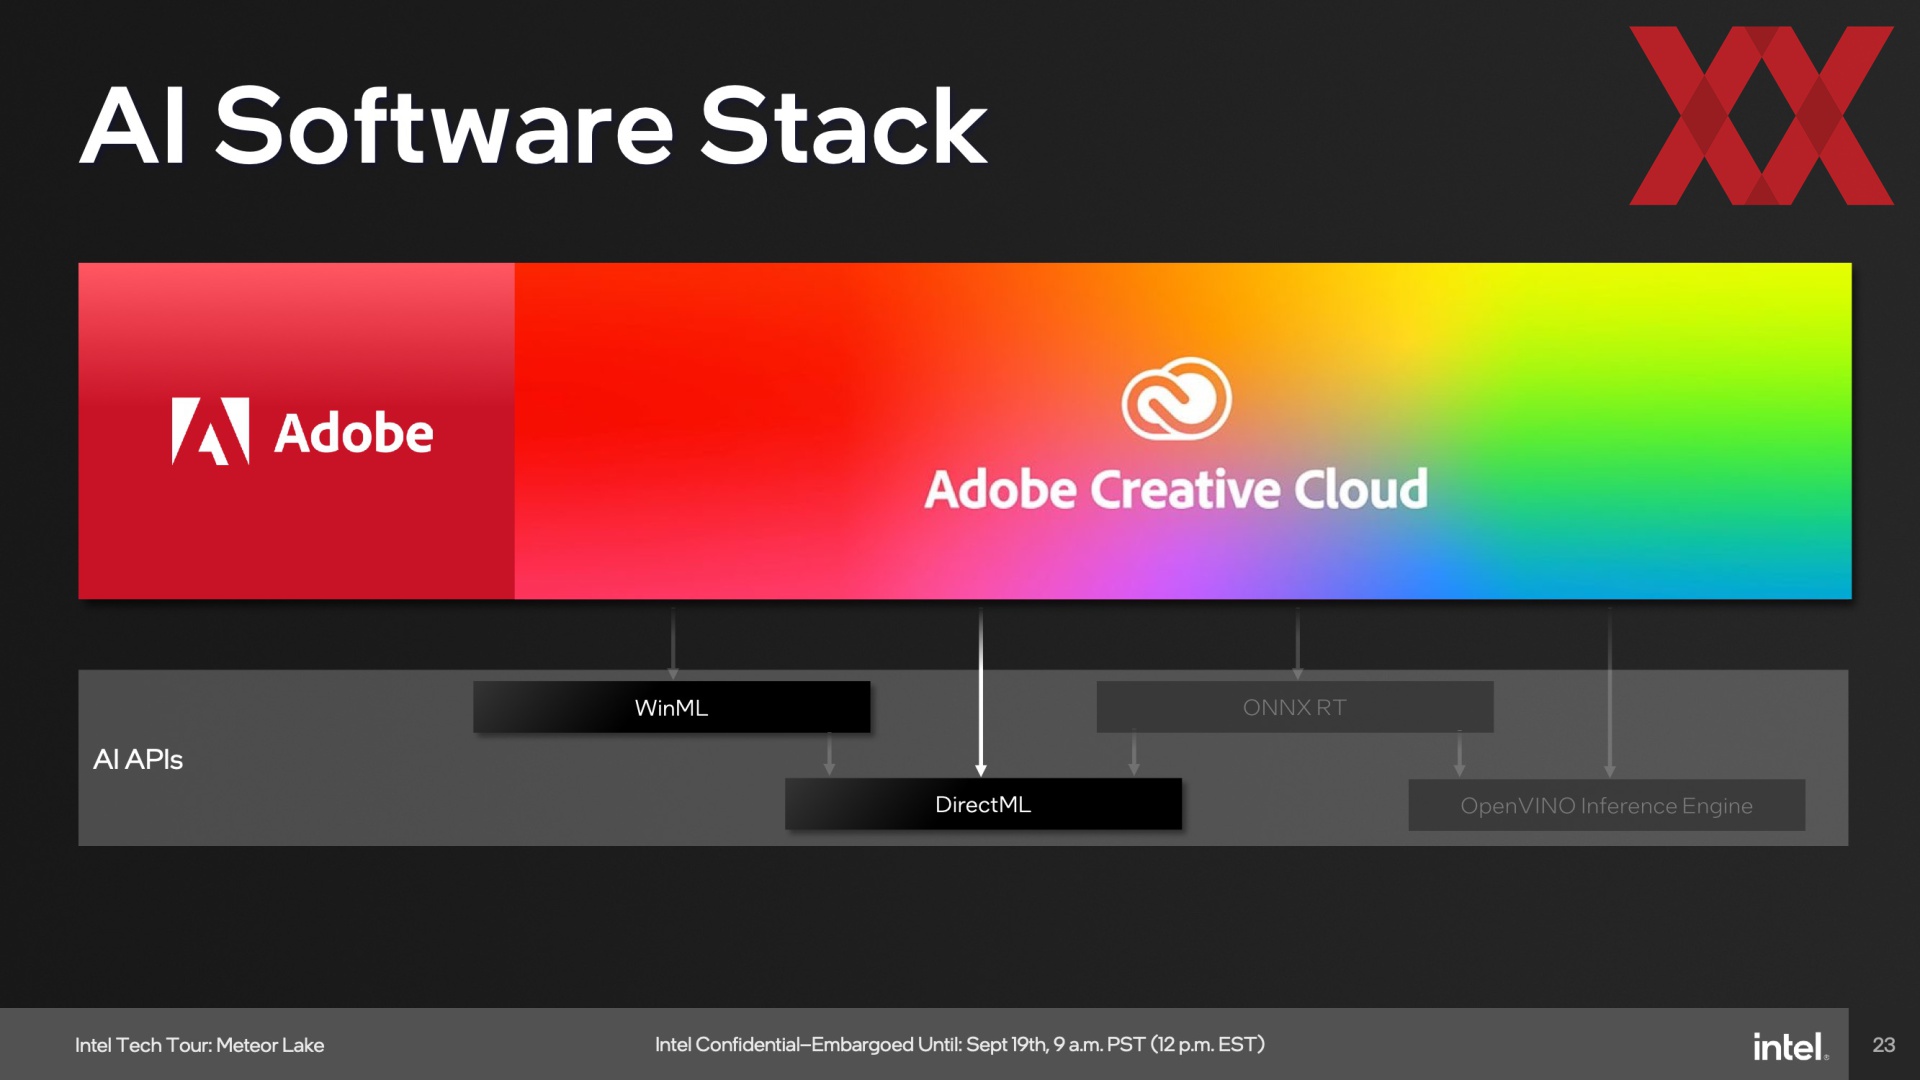Click the rainbow Creative Cloud banner
Screen dimensions: 1920x1080
pyautogui.click(x=1183, y=431)
